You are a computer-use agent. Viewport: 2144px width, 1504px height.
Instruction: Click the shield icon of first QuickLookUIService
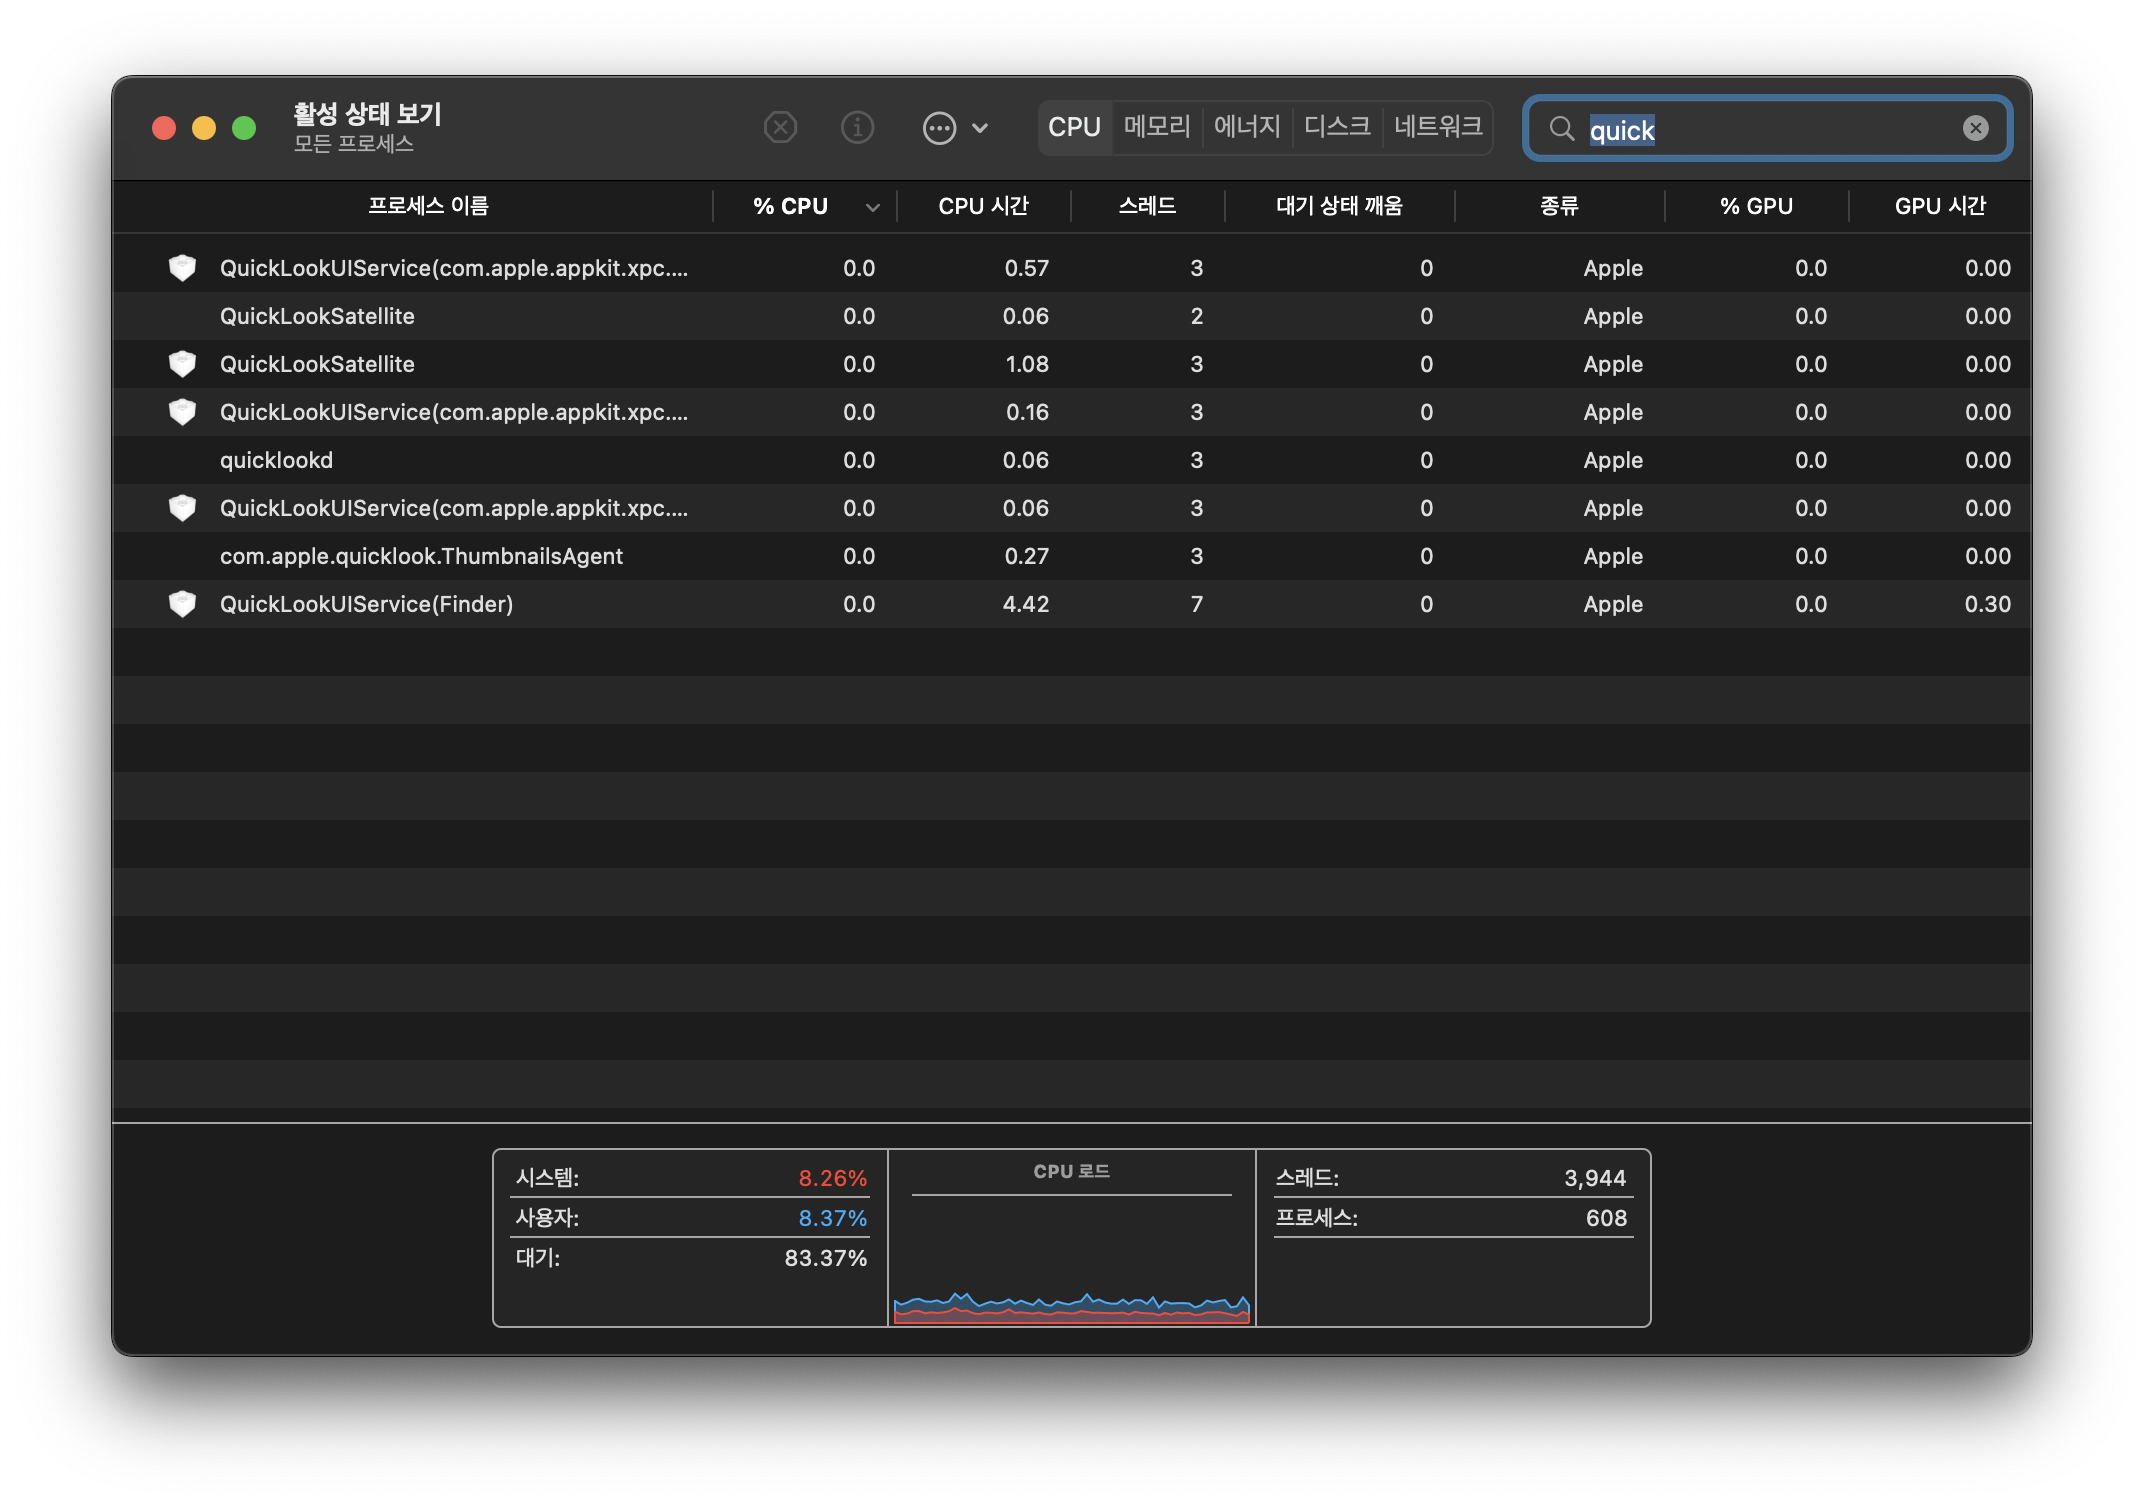[x=182, y=268]
